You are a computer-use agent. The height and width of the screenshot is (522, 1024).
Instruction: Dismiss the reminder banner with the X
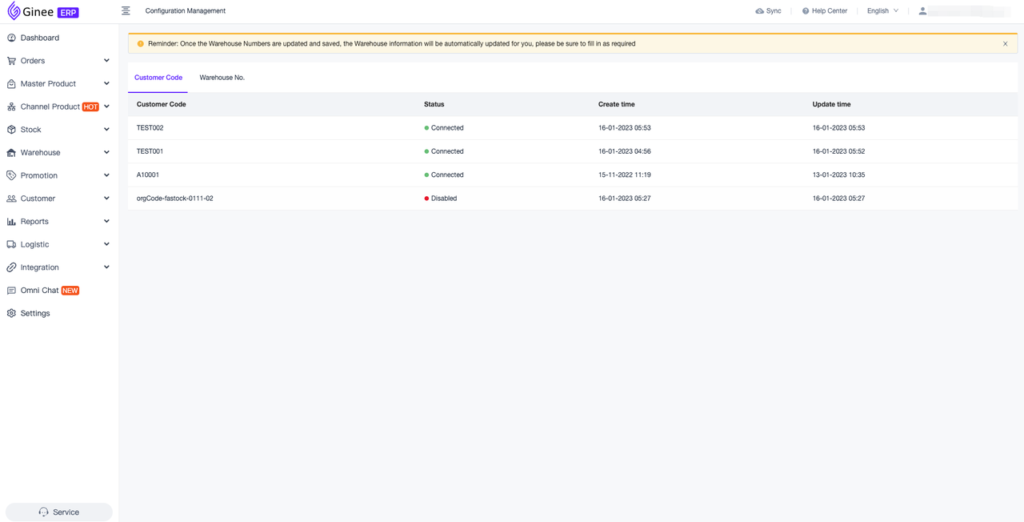pyautogui.click(x=1005, y=44)
